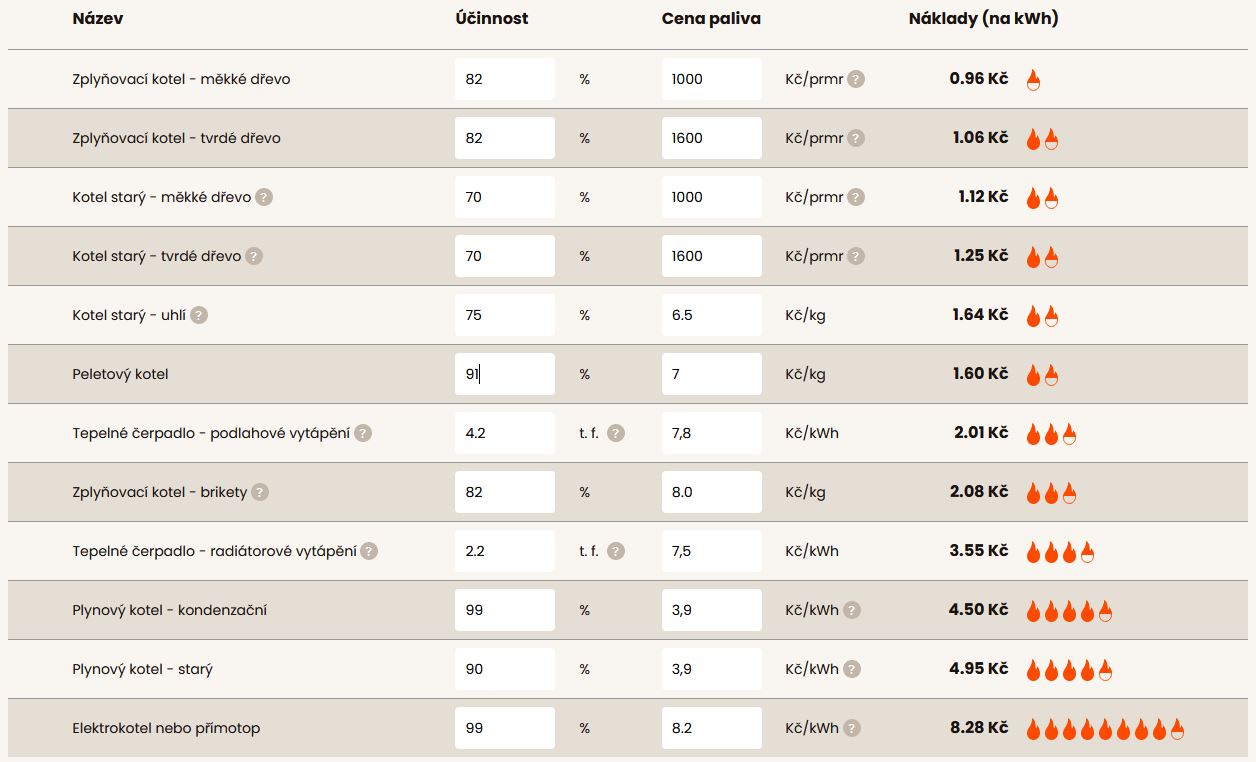Click help icon next to Zplyňovací kotel - brikety

(x=260, y=492)
